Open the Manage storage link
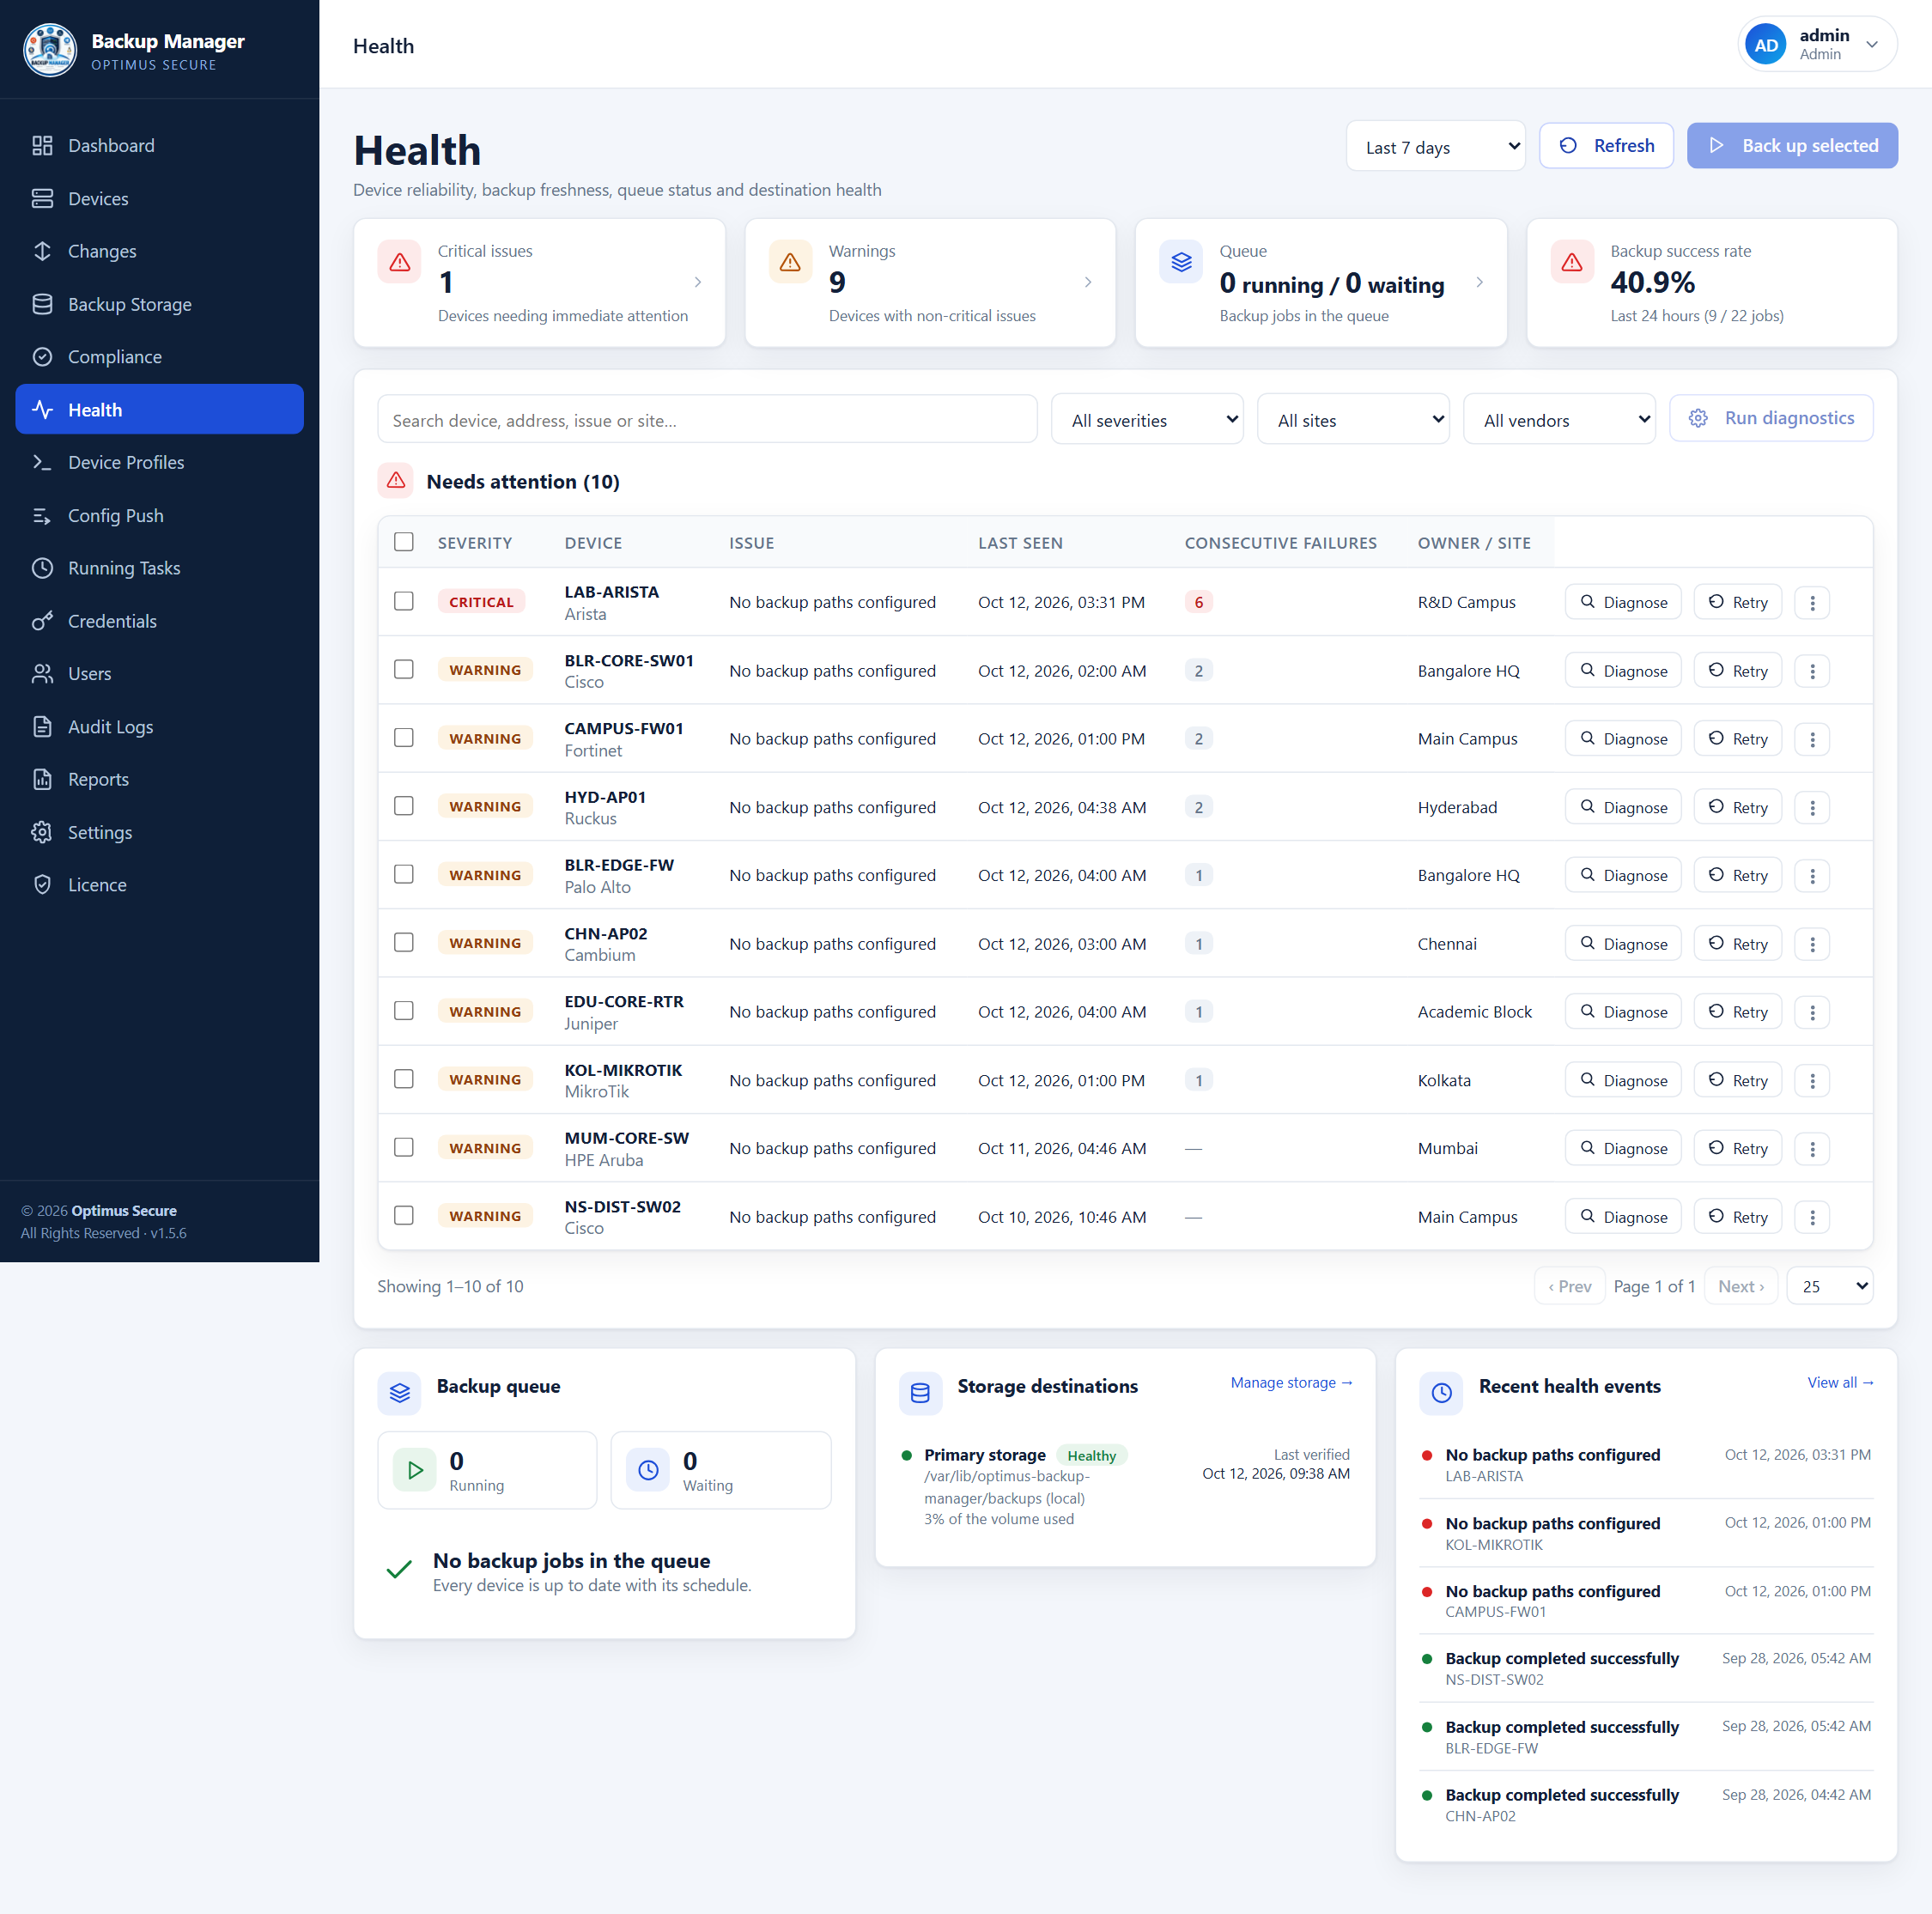 pos(1291,1383)
